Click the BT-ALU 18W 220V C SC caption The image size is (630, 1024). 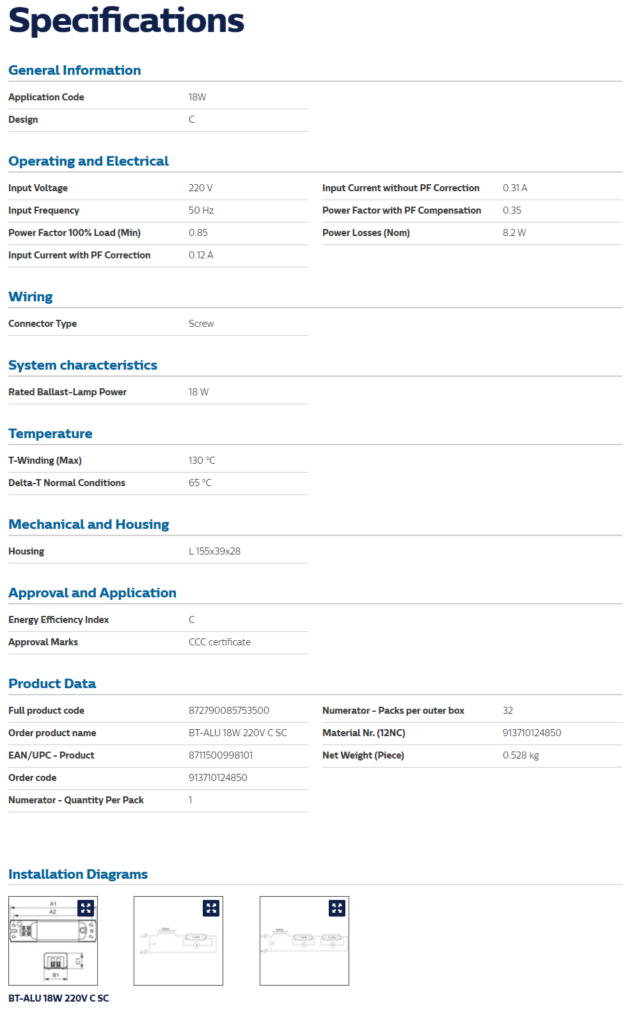pyautogui.click(x=58, y=999)
